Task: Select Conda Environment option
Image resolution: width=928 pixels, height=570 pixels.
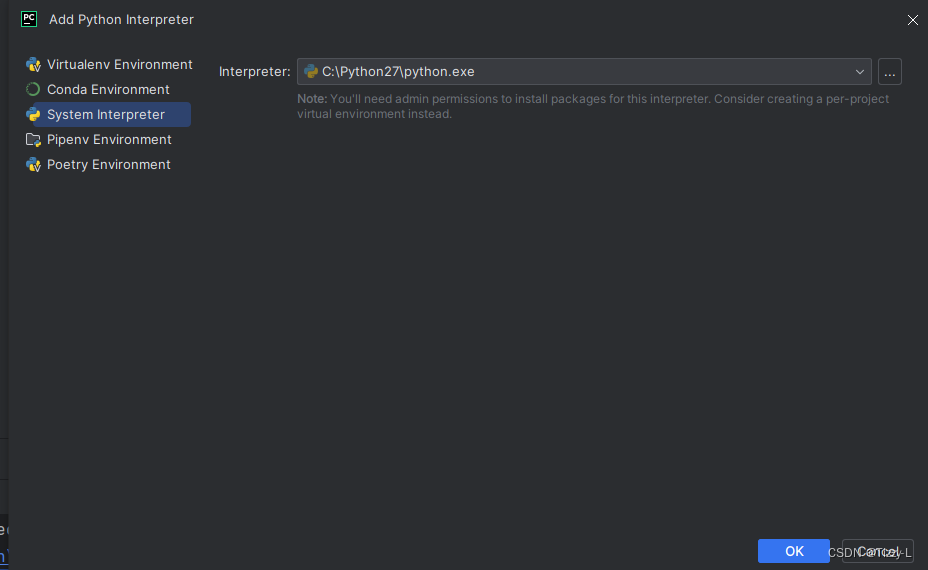Action: click(108, 89)
